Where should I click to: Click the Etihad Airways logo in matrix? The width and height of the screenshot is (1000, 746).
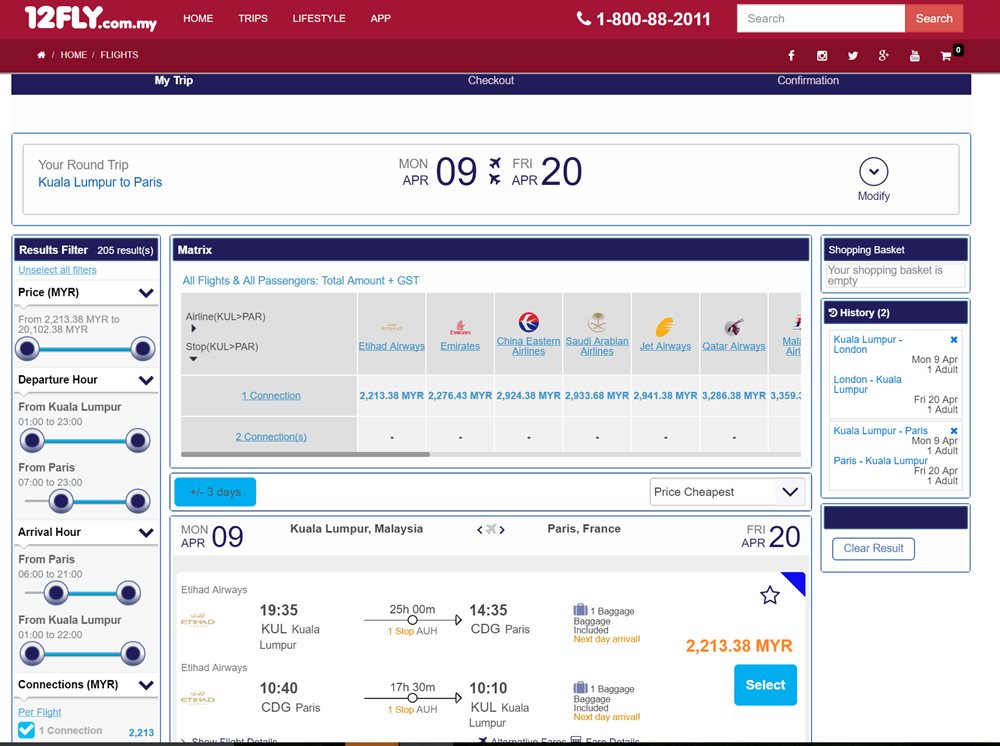[392, 328]
